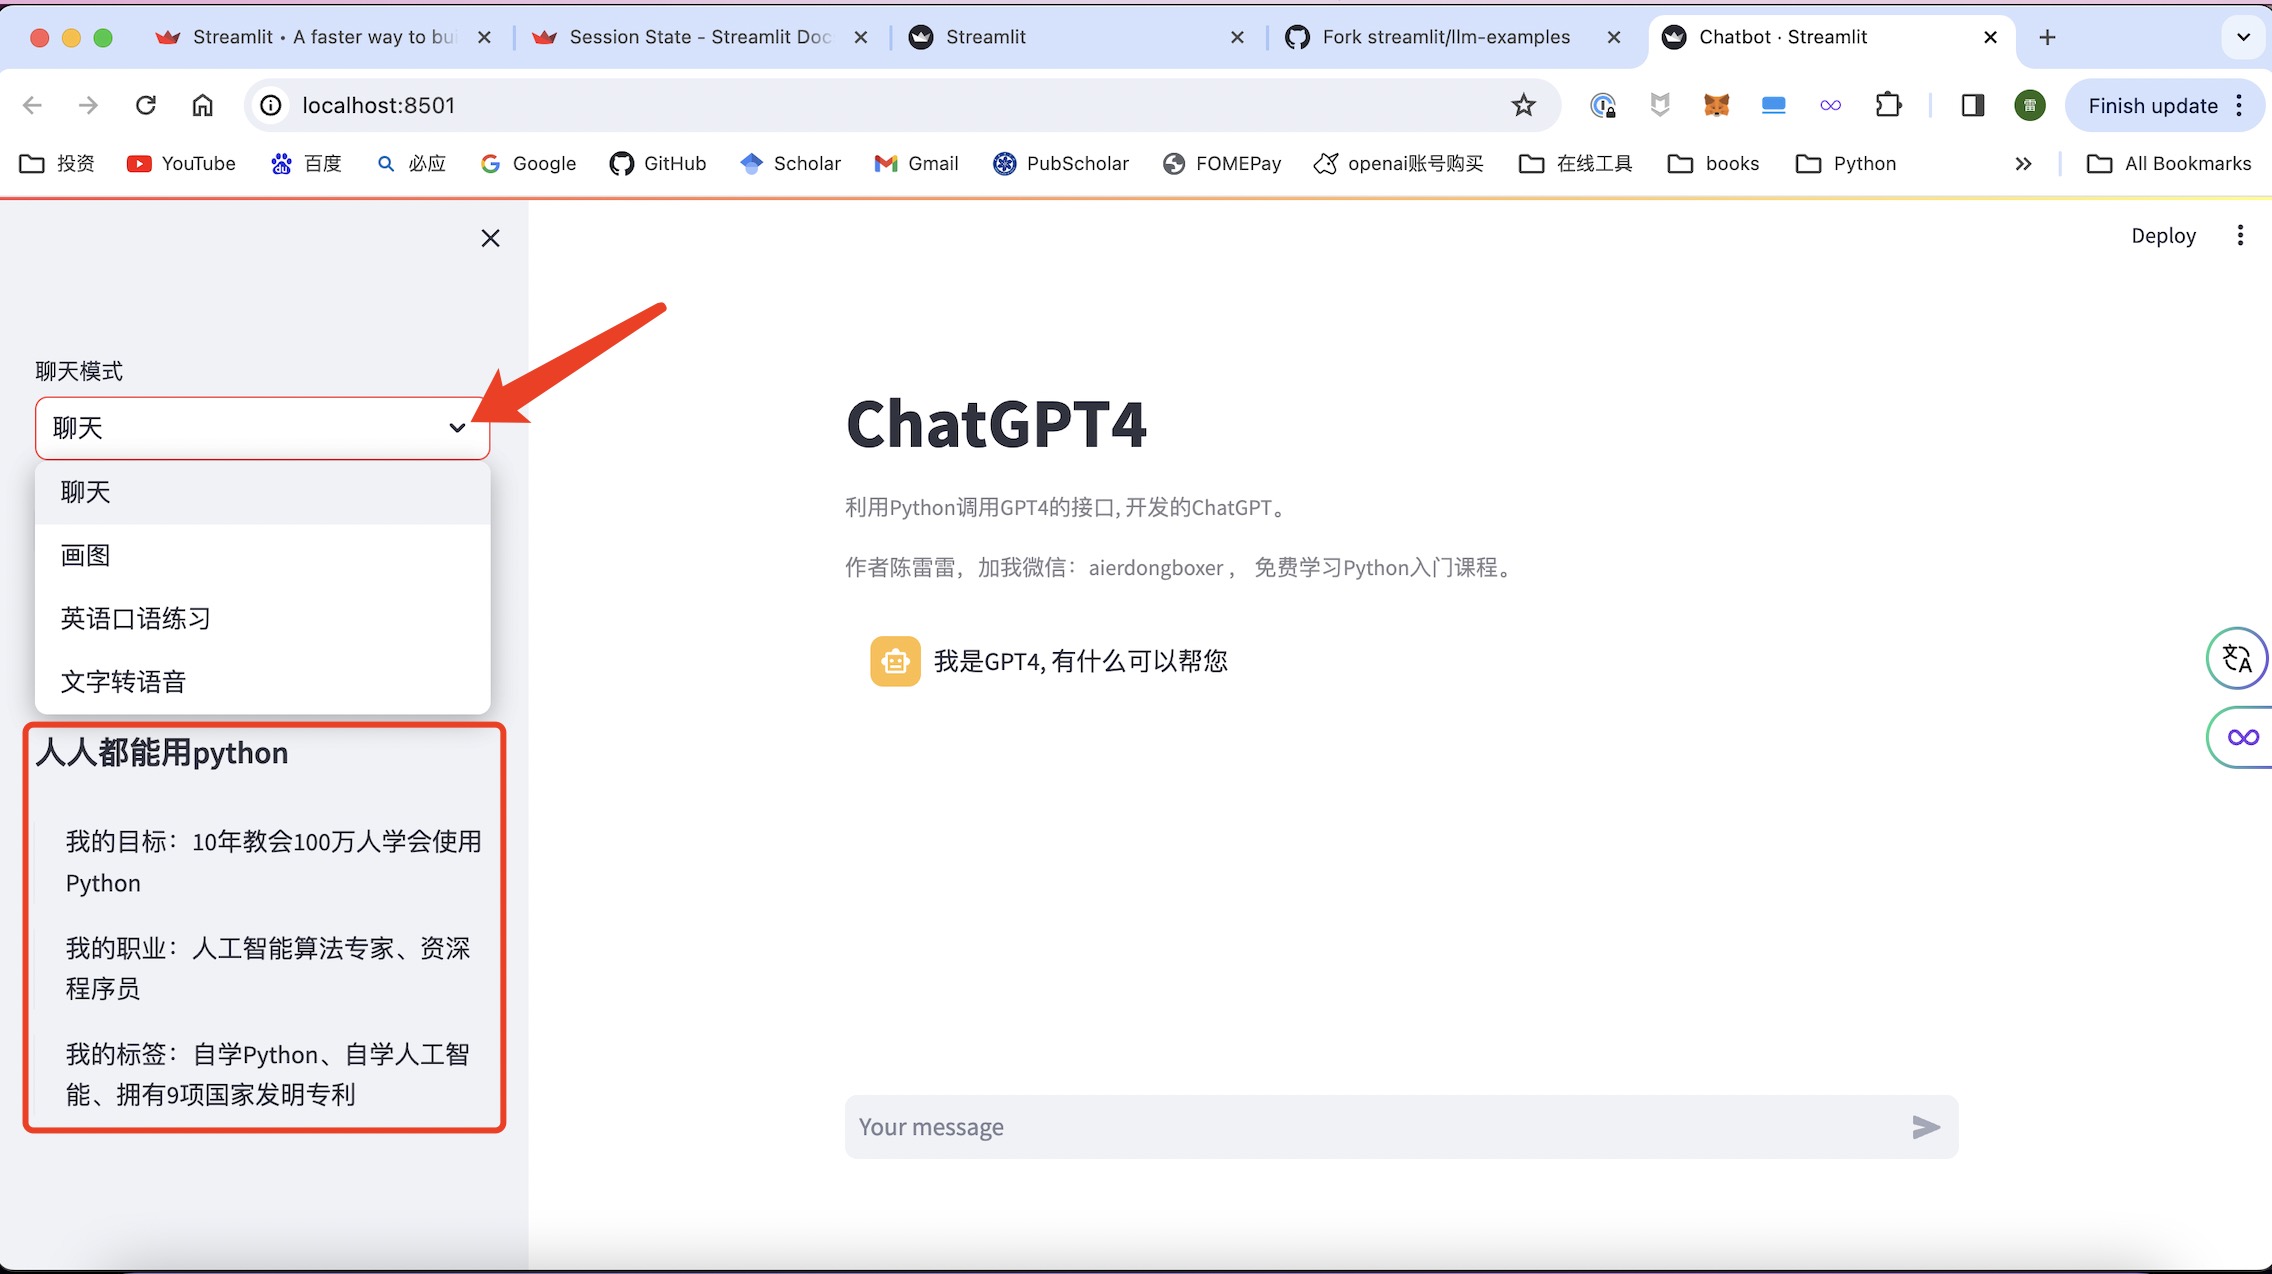This screenshot has width=2272, height=1274.
Task: Open Google bookmark
Action: [x=528, y=163]
